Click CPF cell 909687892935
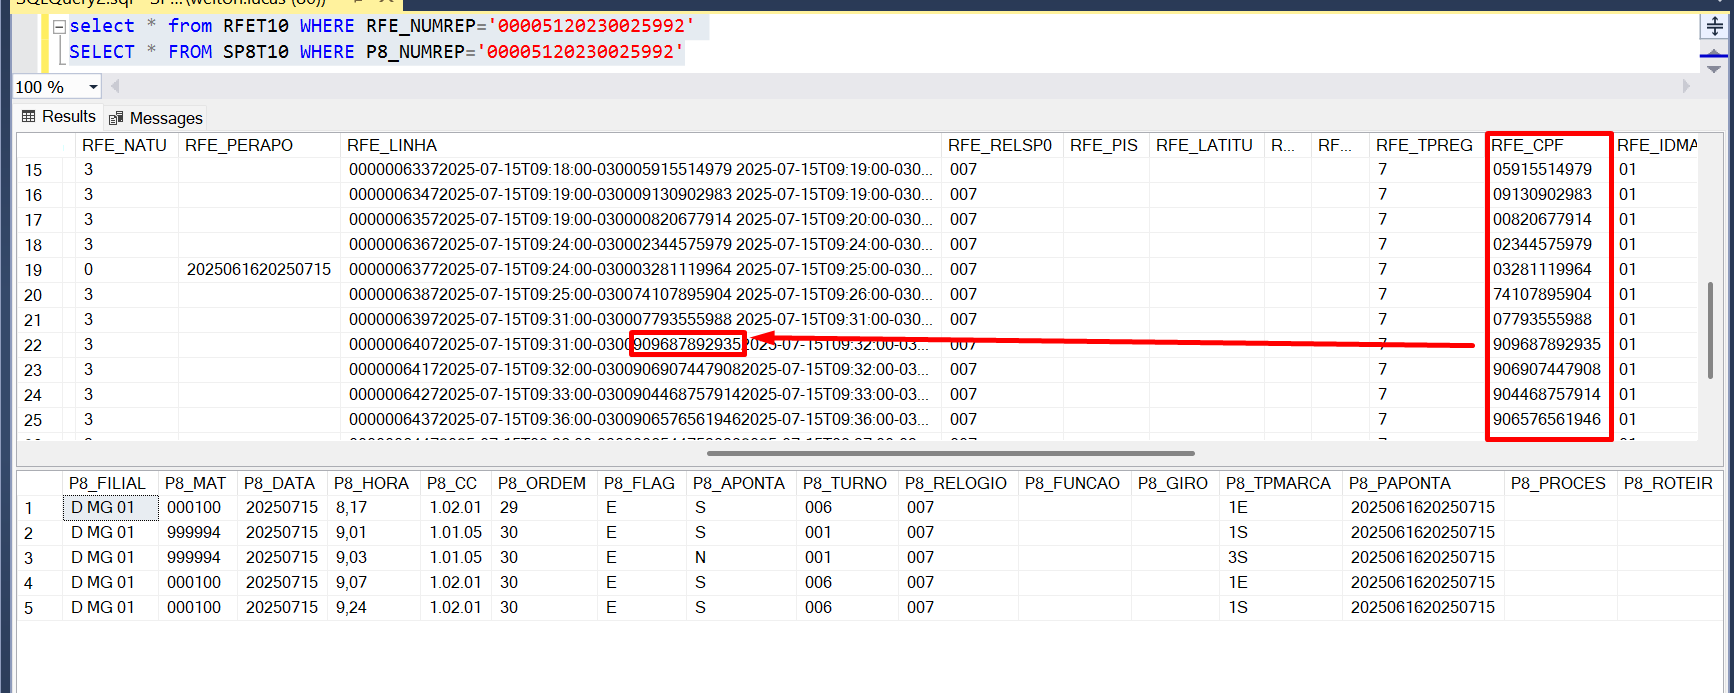The width and height of the screenshot is (1734, 693). coord(1548,345)
